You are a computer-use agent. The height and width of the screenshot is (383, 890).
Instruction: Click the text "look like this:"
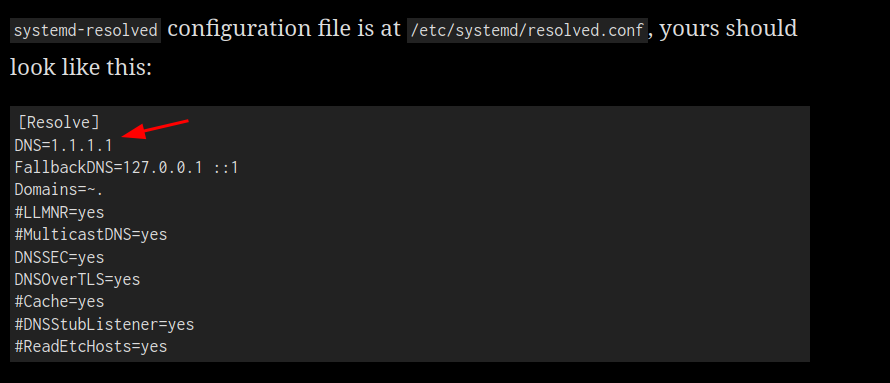[x=81, y=67]
